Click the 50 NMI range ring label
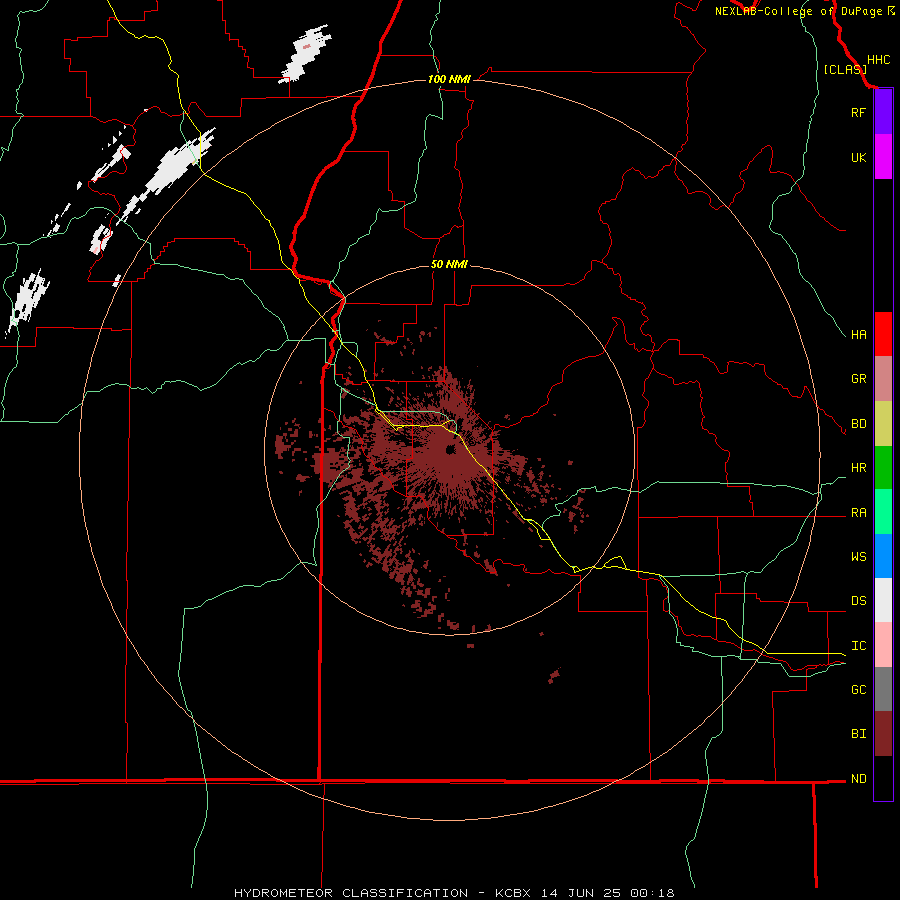Screen dimensions: 900x900 [449, 264]
